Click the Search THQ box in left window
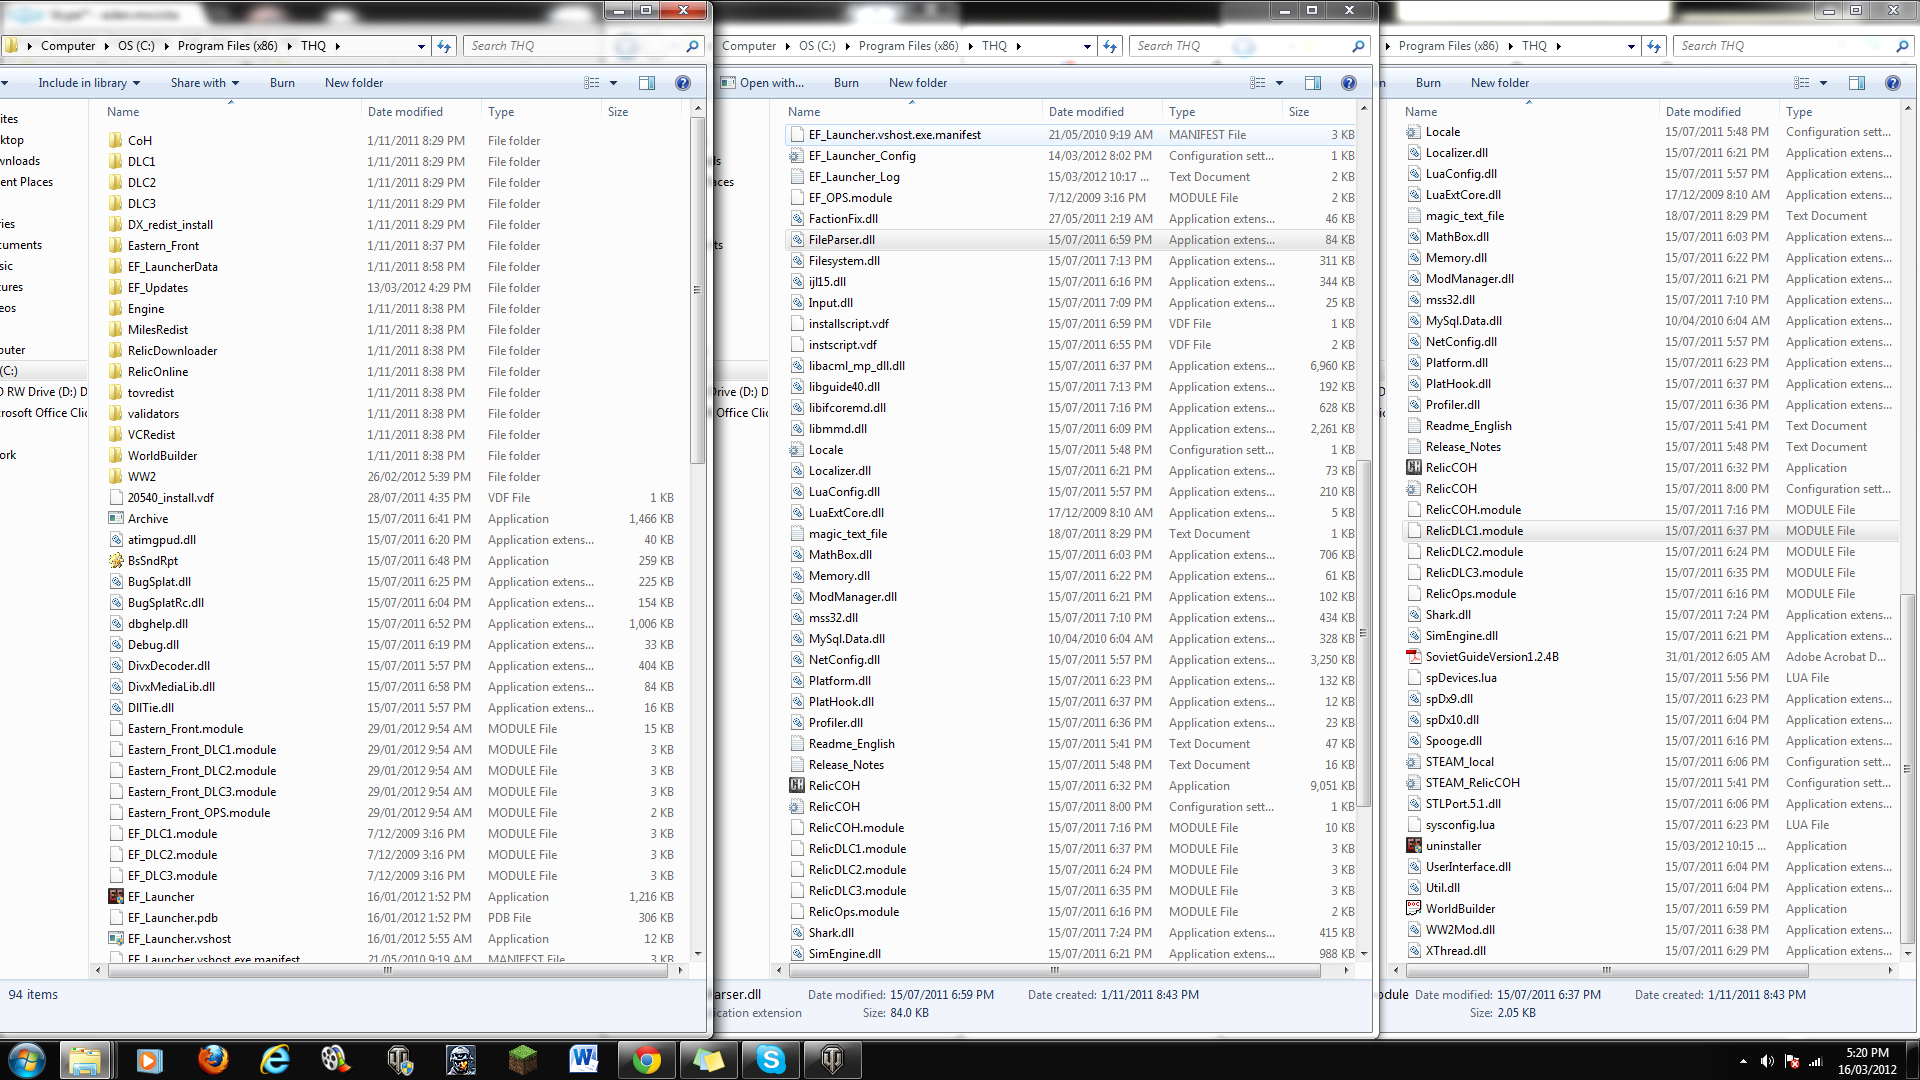 point(583,46)
